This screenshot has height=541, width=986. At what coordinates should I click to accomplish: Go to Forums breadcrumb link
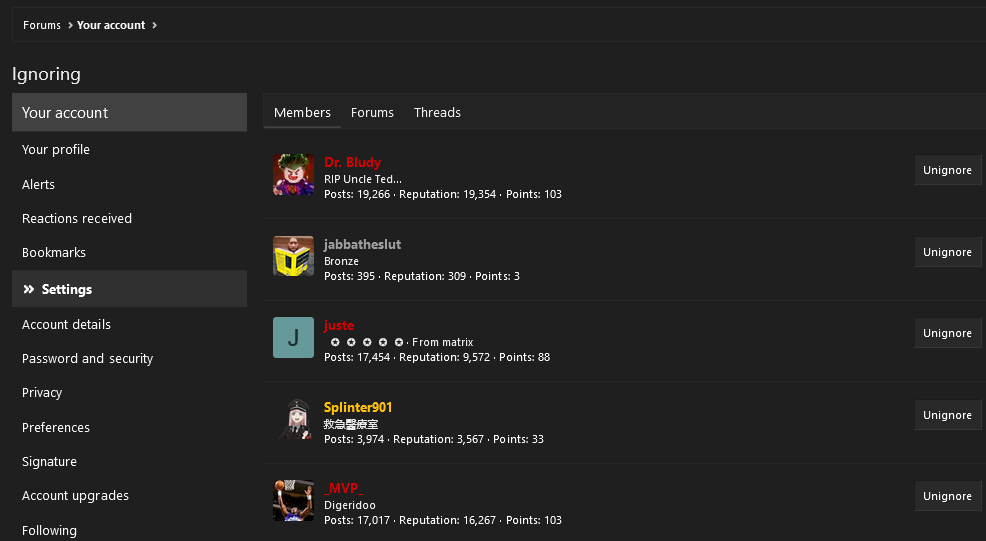[x=42, y=25]
